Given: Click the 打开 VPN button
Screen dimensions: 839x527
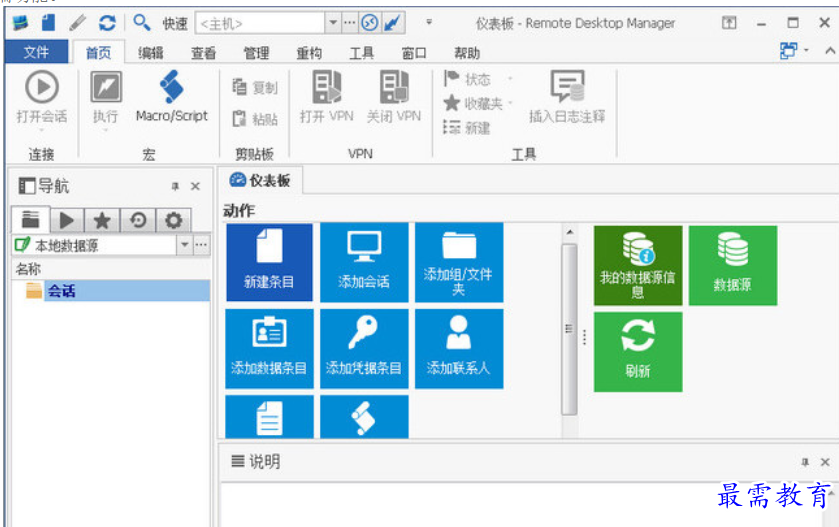Looking at the screenshot, I should click(x=327, y=97).
